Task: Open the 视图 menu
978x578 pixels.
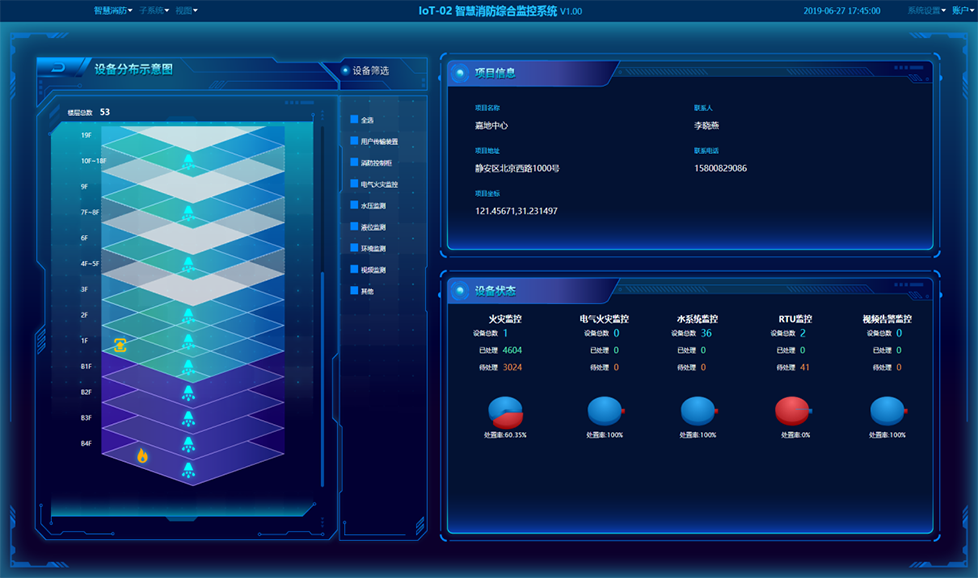Action: (x=186, y=11)
